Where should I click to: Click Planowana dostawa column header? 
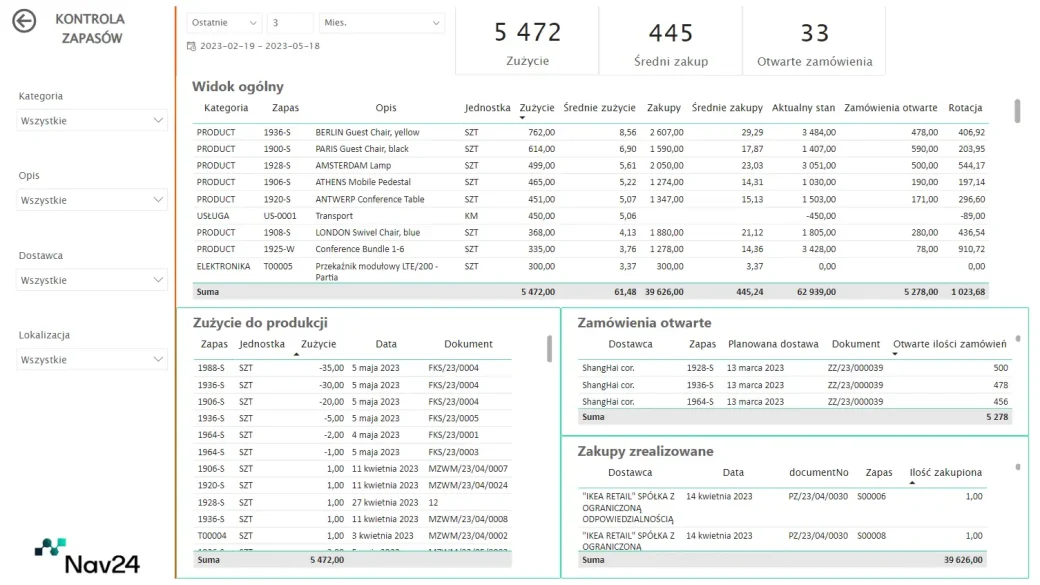point(773,344)
